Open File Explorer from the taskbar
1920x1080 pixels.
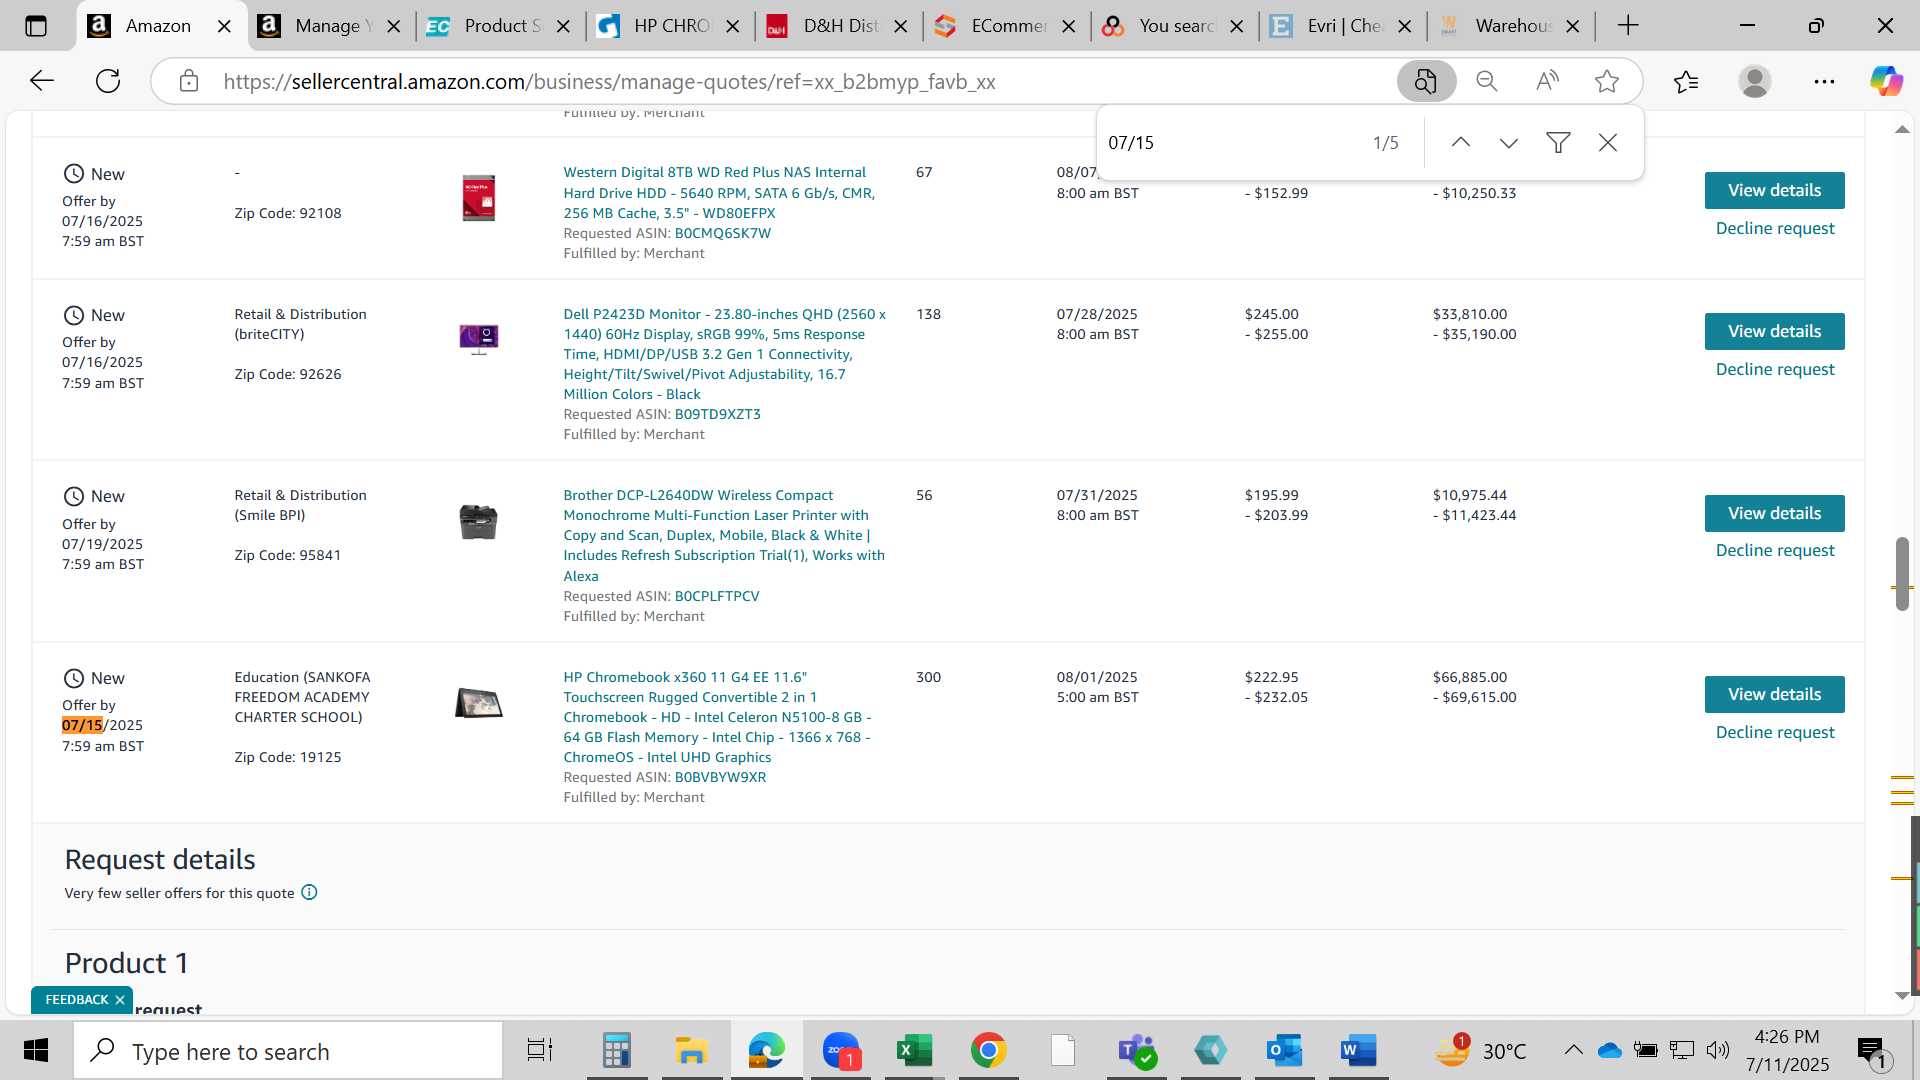point(690,1051)
